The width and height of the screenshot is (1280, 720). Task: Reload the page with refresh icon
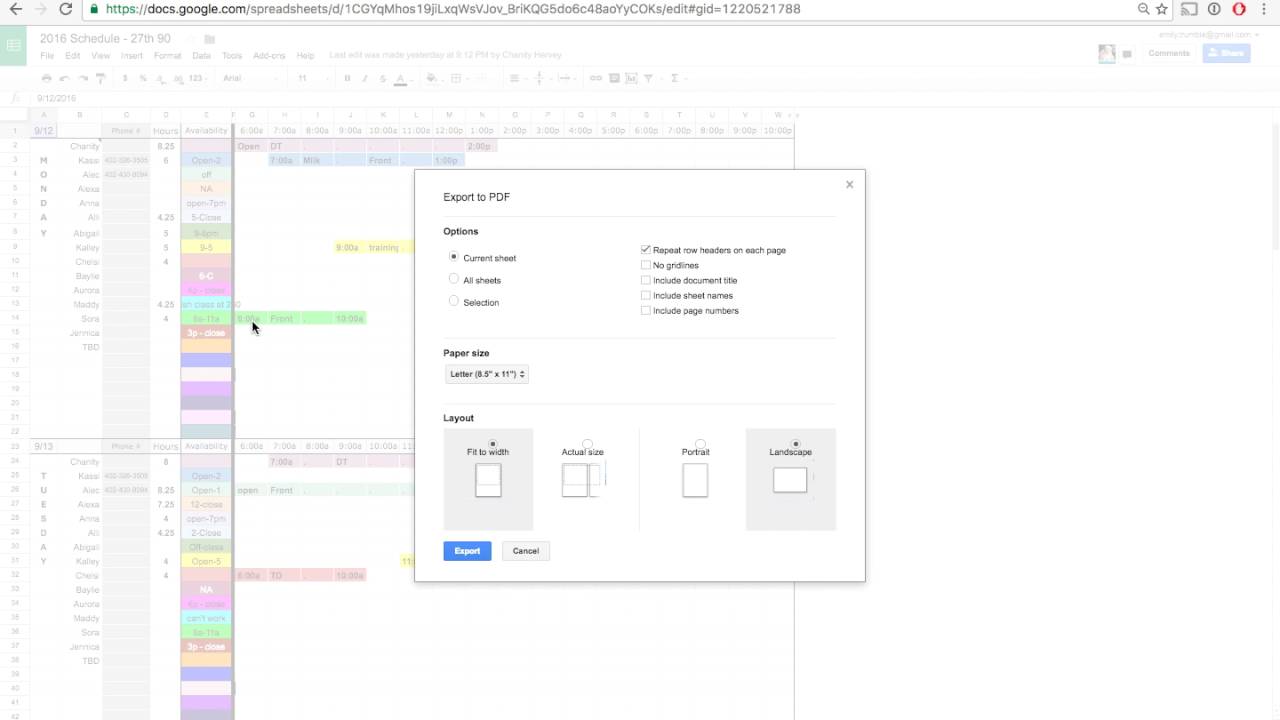click(66, 9)
